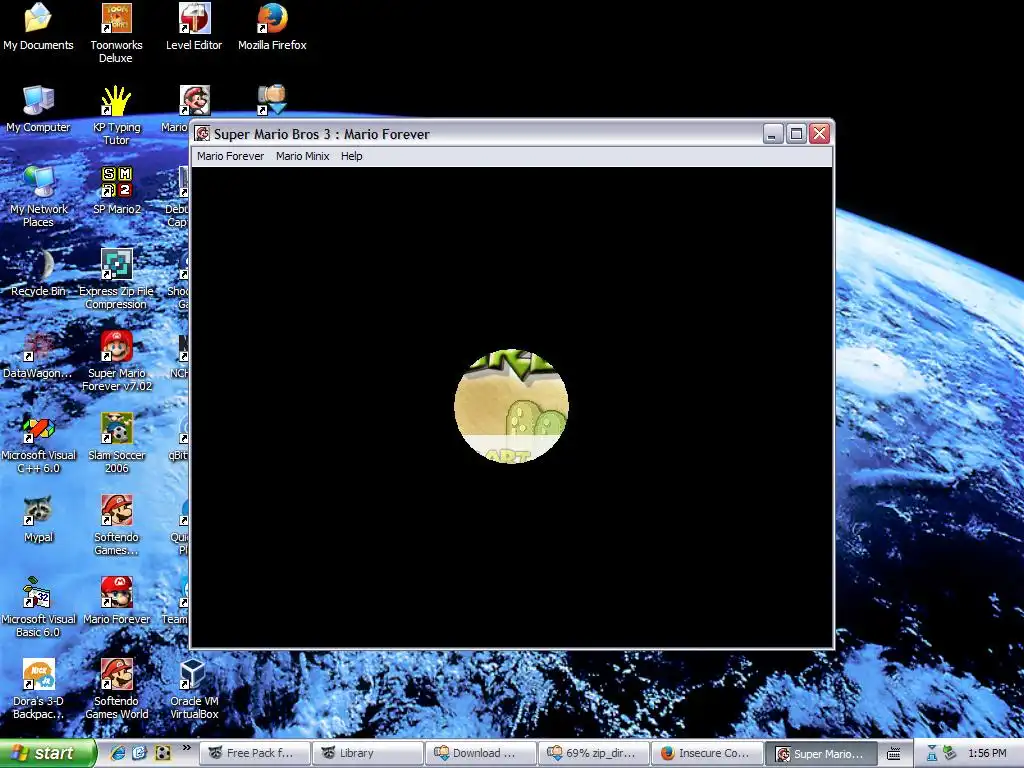Expand the Quick Launch overflow chevron
The image size is (1024, 768).
[187, 748]
